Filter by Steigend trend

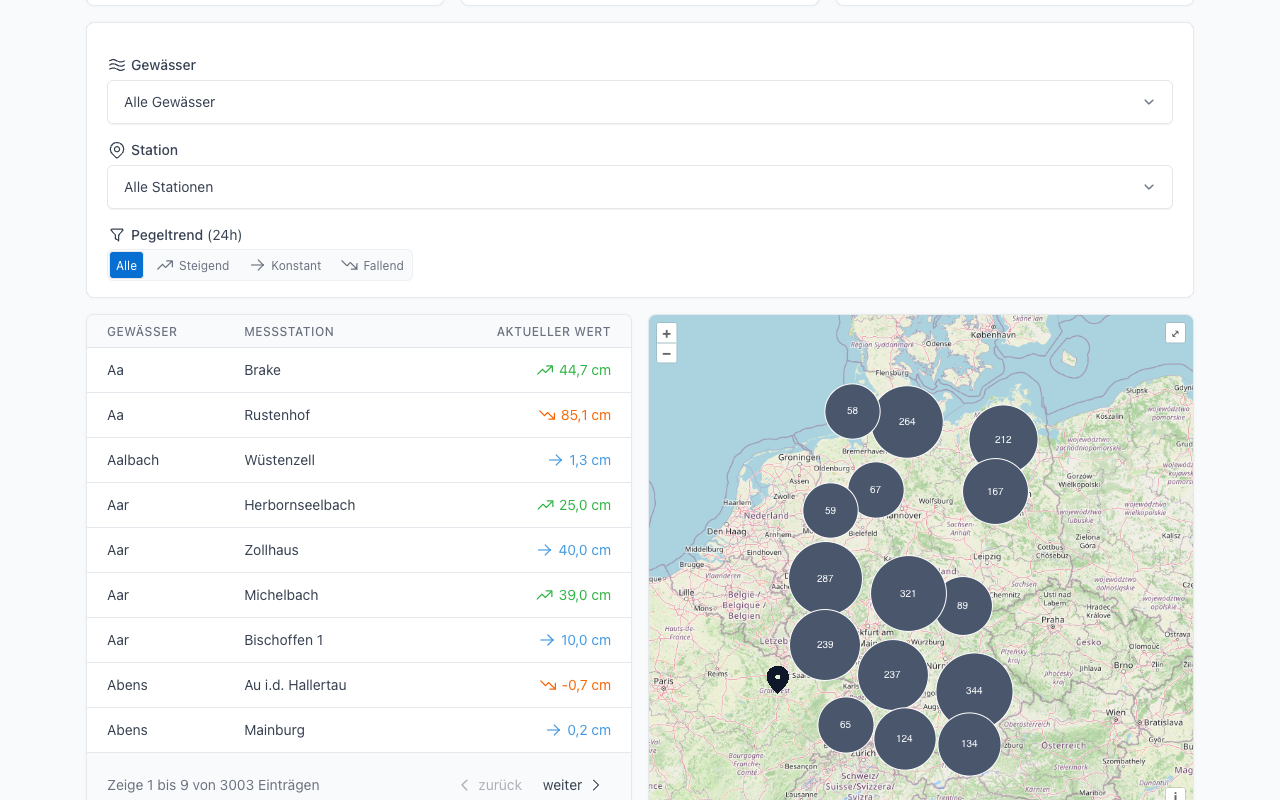[x=193, y=265]
